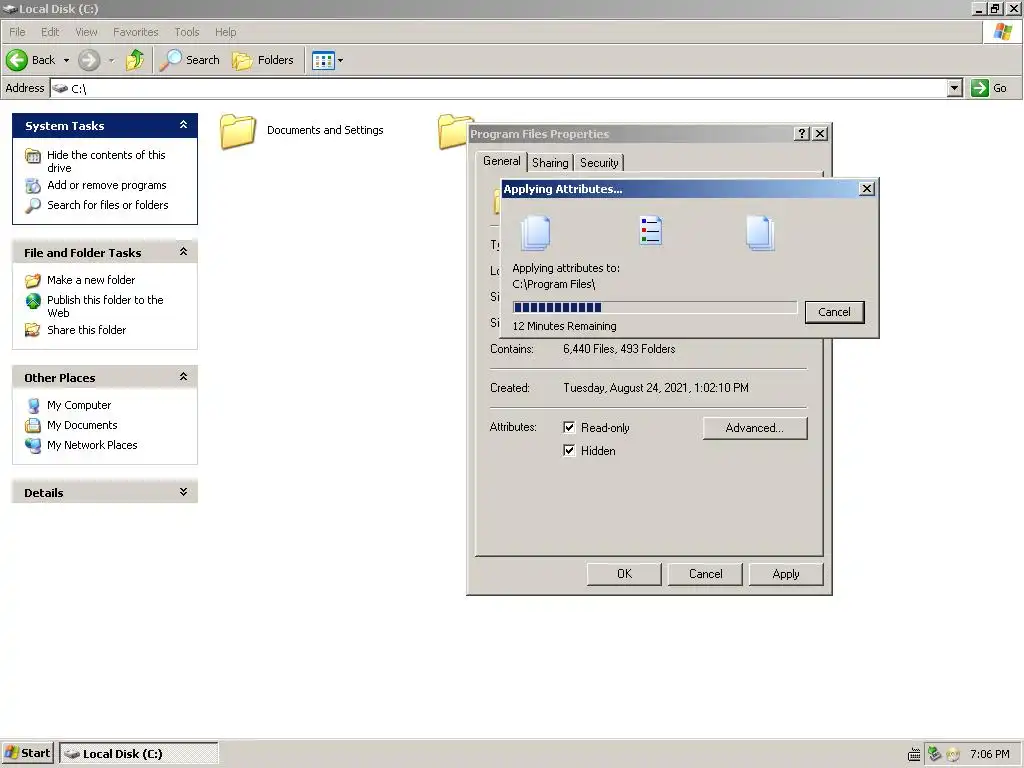Image resolution: width=1024 pixels, height=768 pixels.
Task: Click the hide-contents drive icon
Action: pos(33,156)
